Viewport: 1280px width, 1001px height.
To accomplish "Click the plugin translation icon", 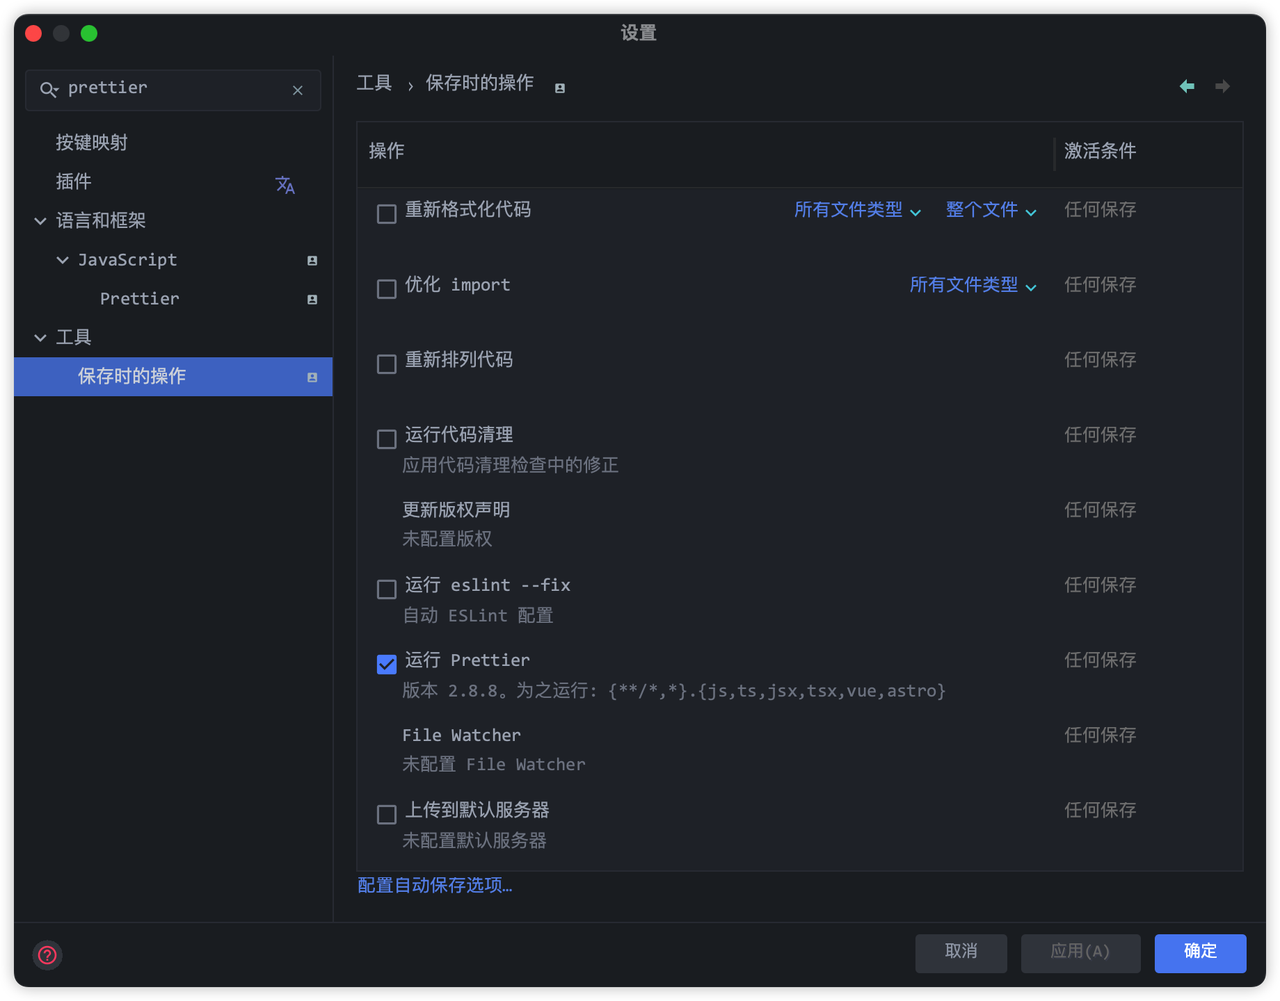I will pyautogui.click(x=285, y=185).
